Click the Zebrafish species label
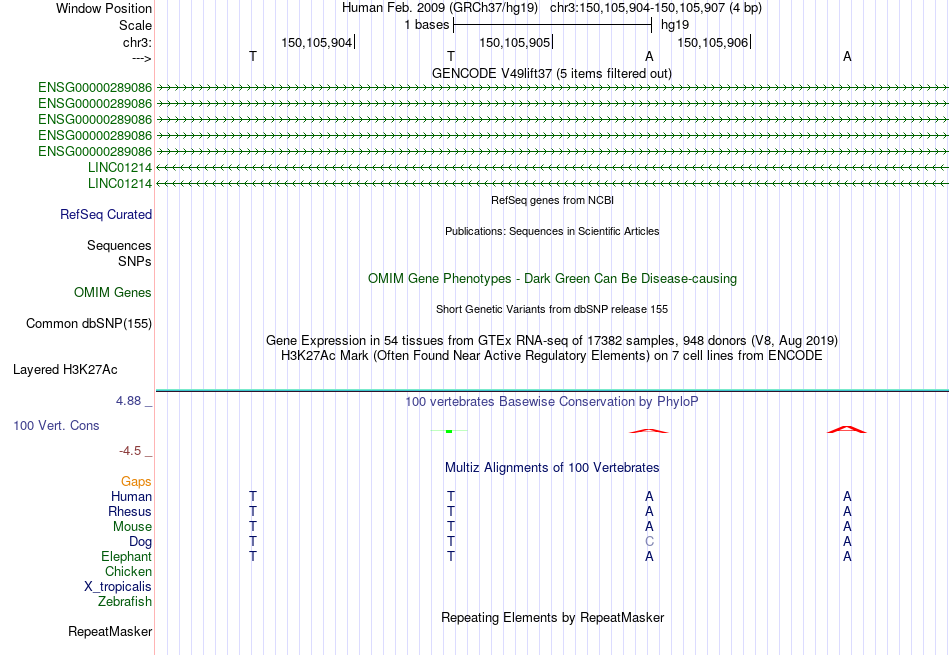Image resolution: width=950 pixels, height=655 pixels. (x=125, y=602)
